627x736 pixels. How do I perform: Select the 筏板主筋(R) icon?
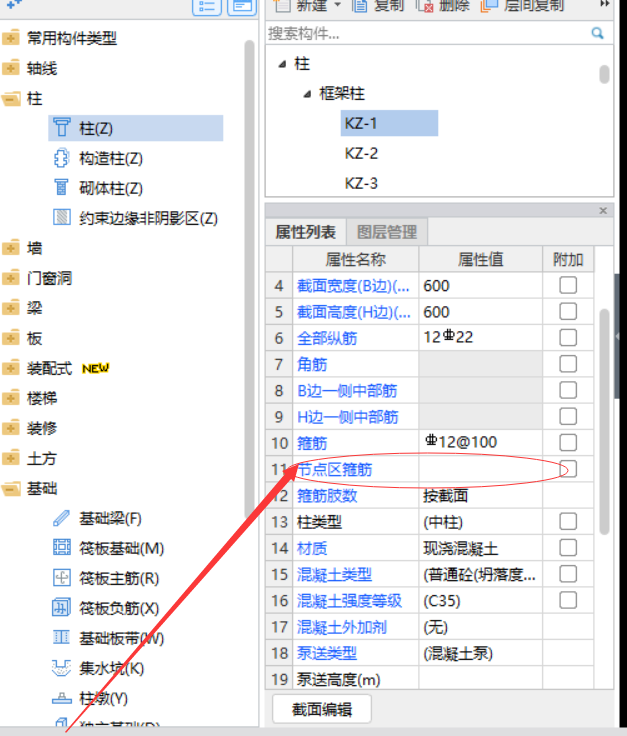(x=61, y=578)
